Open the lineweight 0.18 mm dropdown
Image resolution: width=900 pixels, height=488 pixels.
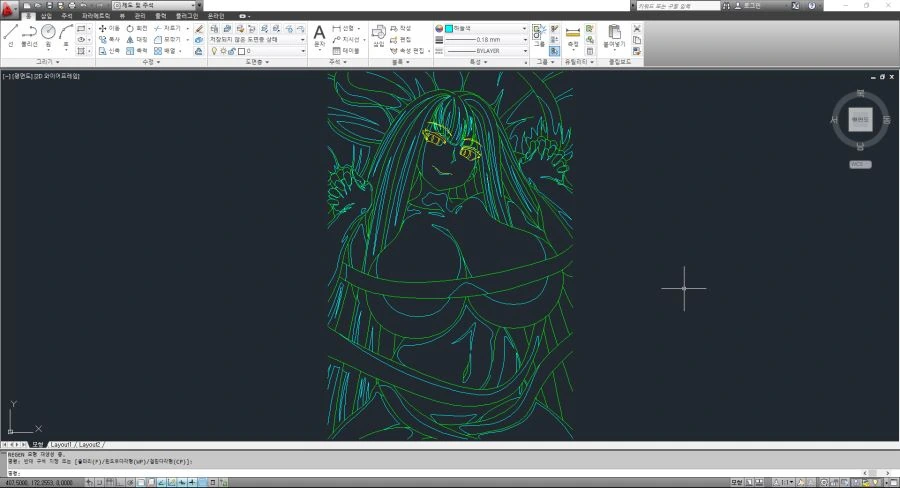486,40
